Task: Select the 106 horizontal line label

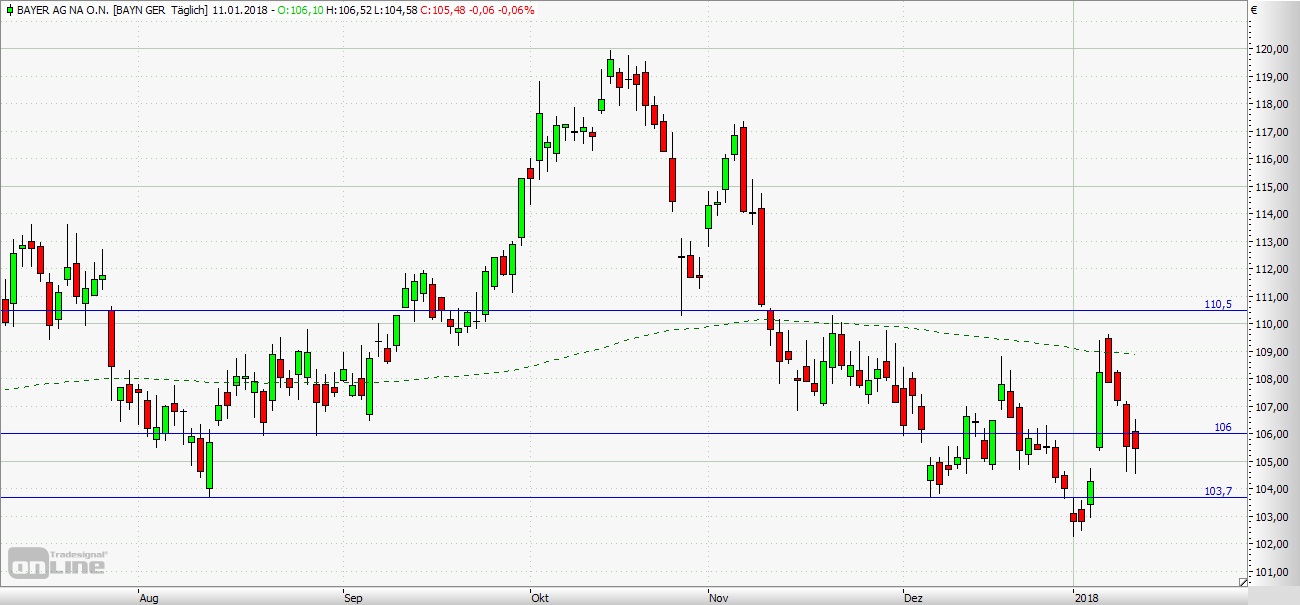Action: pyautogui.click(x=1223, y=427)
